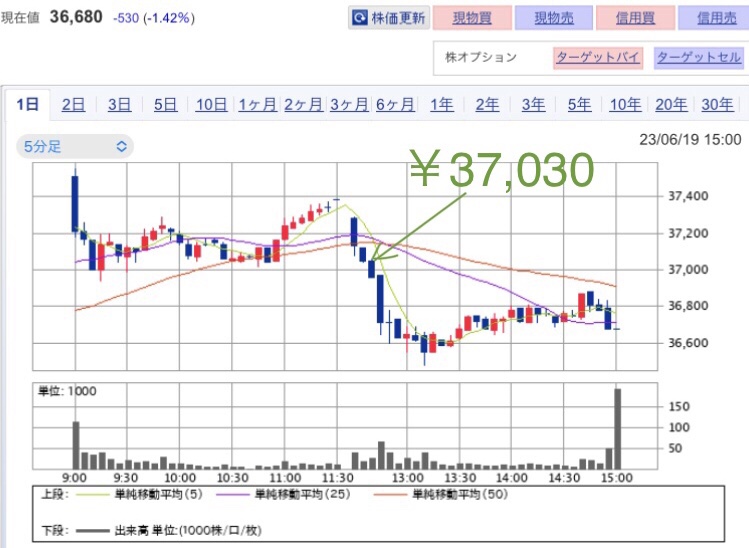Screen dimensions: 749x548
Task: Click the large blue opening candlestick at 9:00
Action: click(x=75, y=204)
